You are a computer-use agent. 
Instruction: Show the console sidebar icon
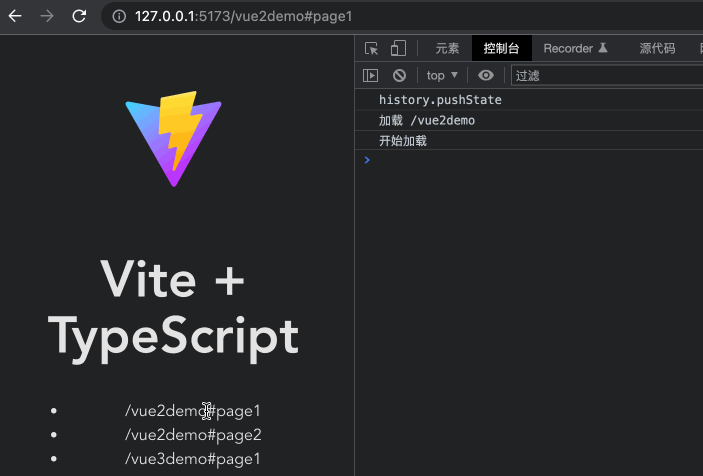[x=370, y=75]
